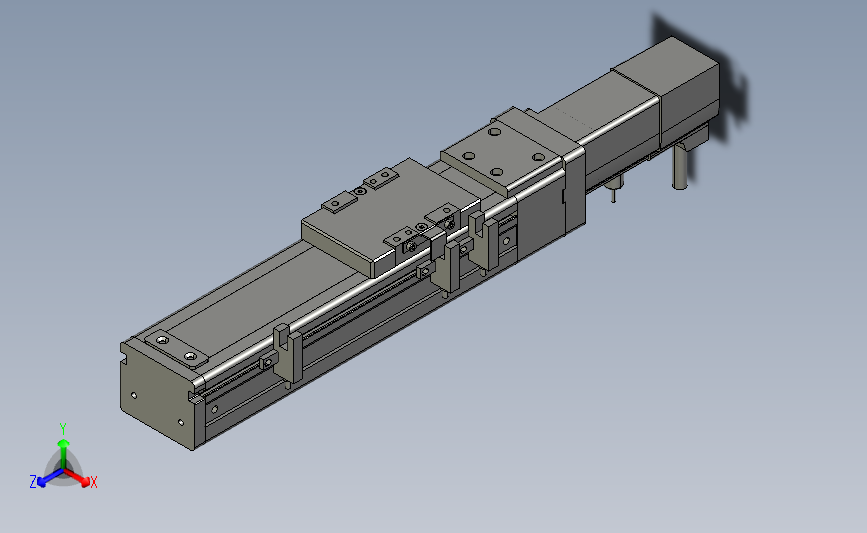The image size is (867, 533).
Task: Select the sensor bracket nearest the front end cap
Action: [x=288, y=354]
